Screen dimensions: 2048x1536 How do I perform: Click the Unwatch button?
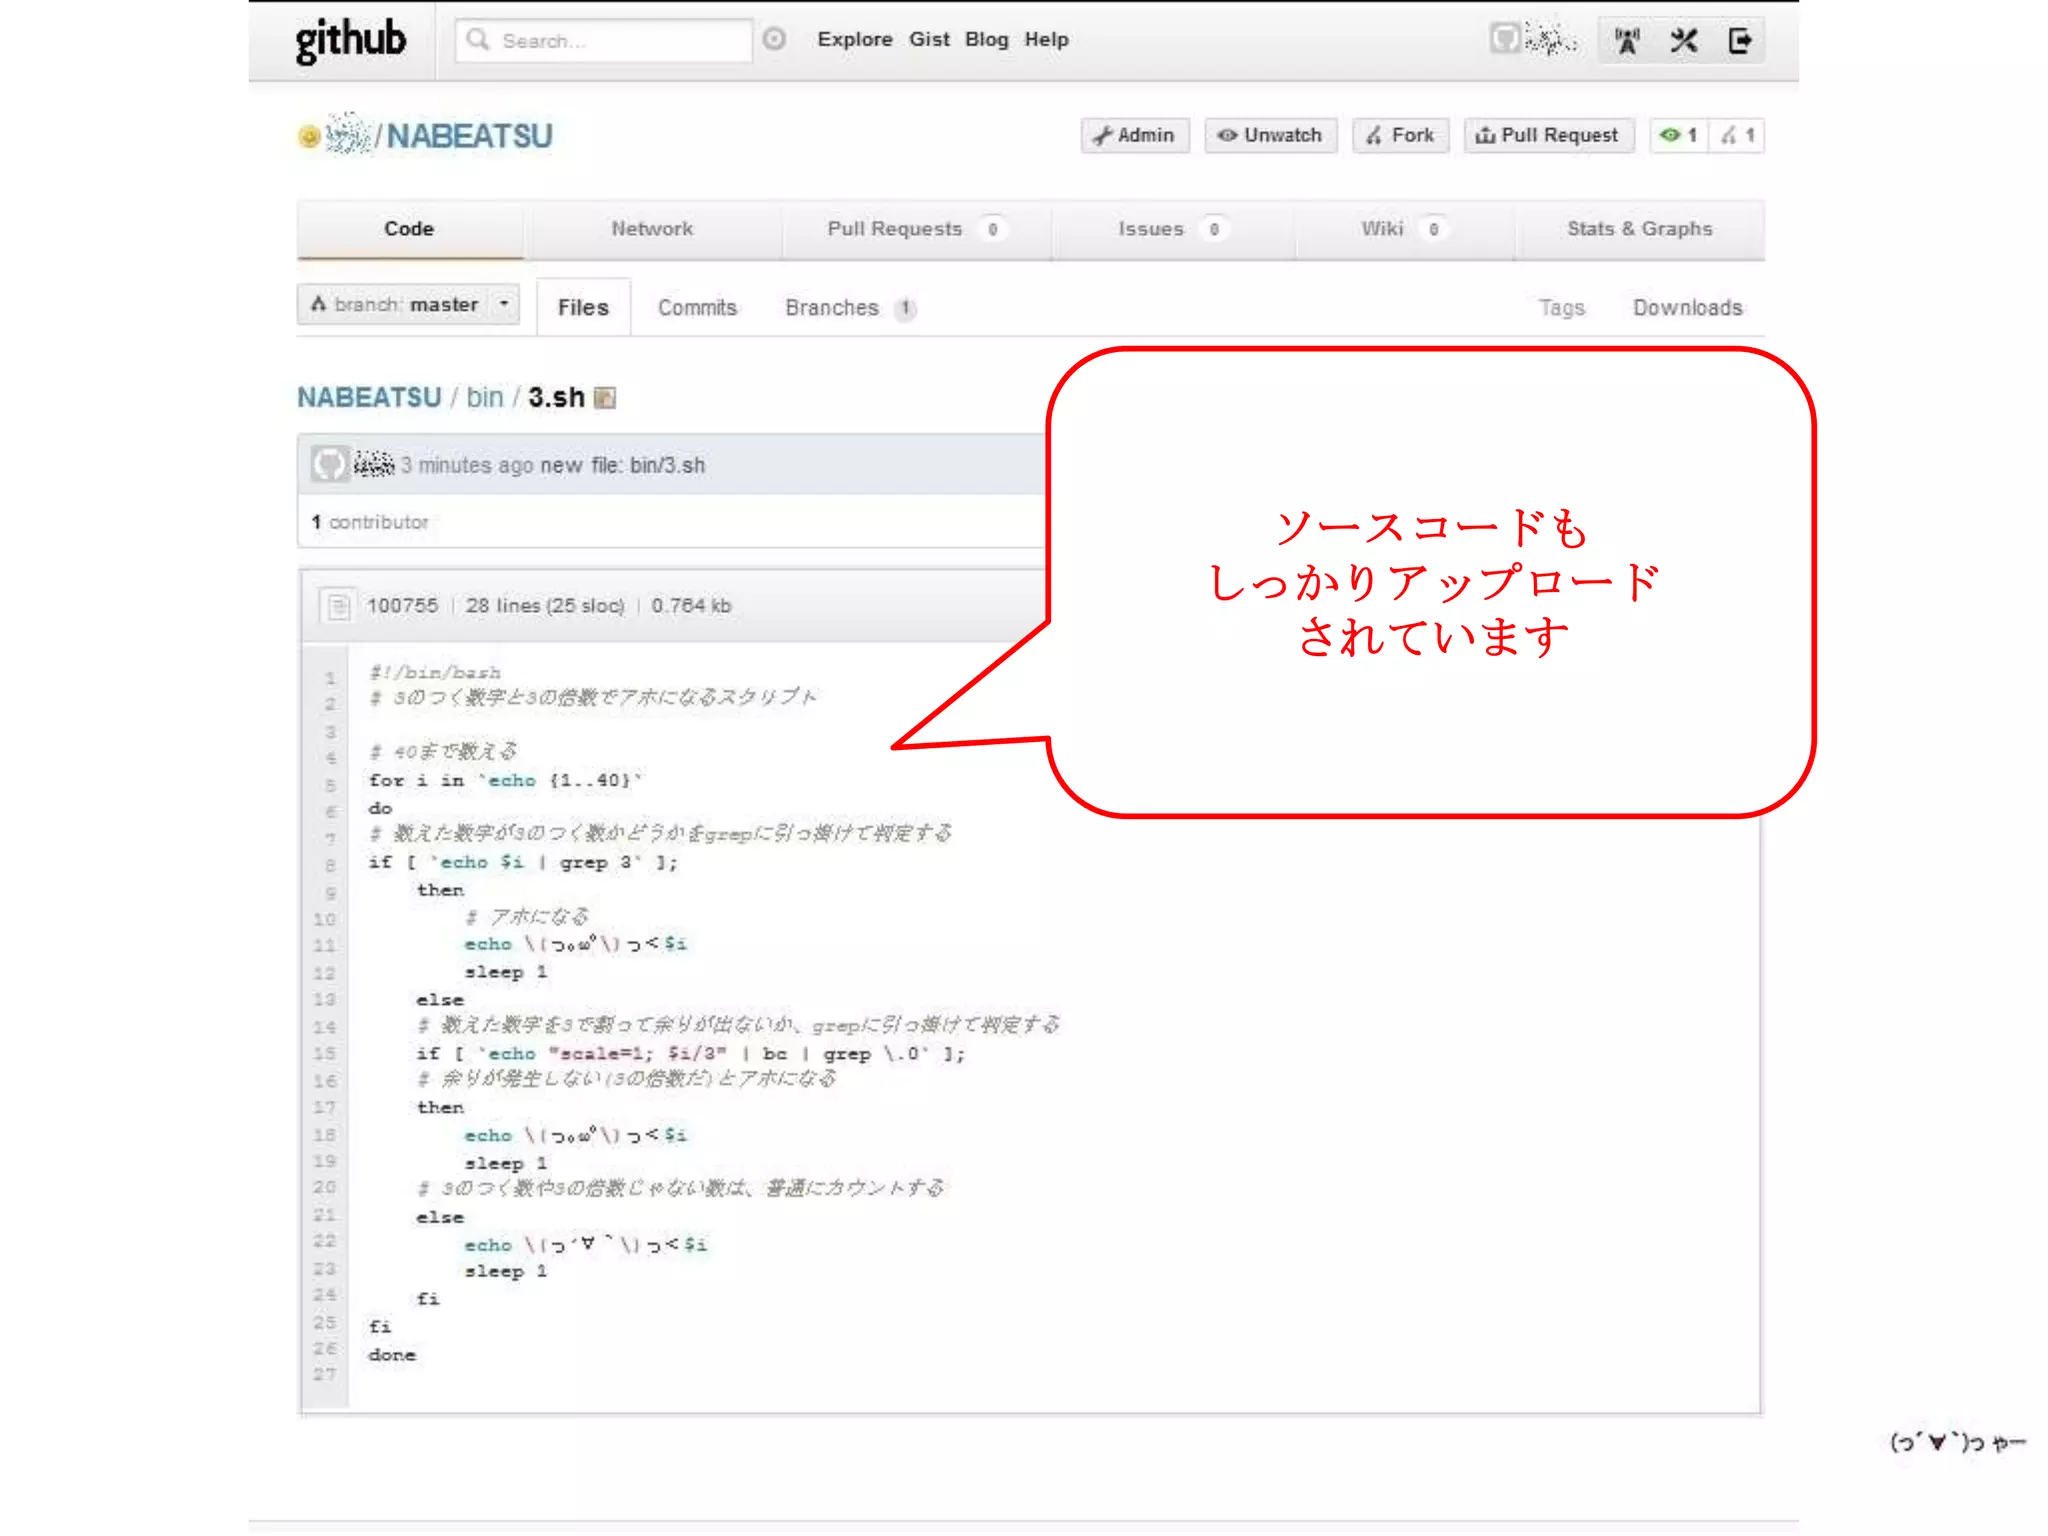click(x=1270, y=135)
